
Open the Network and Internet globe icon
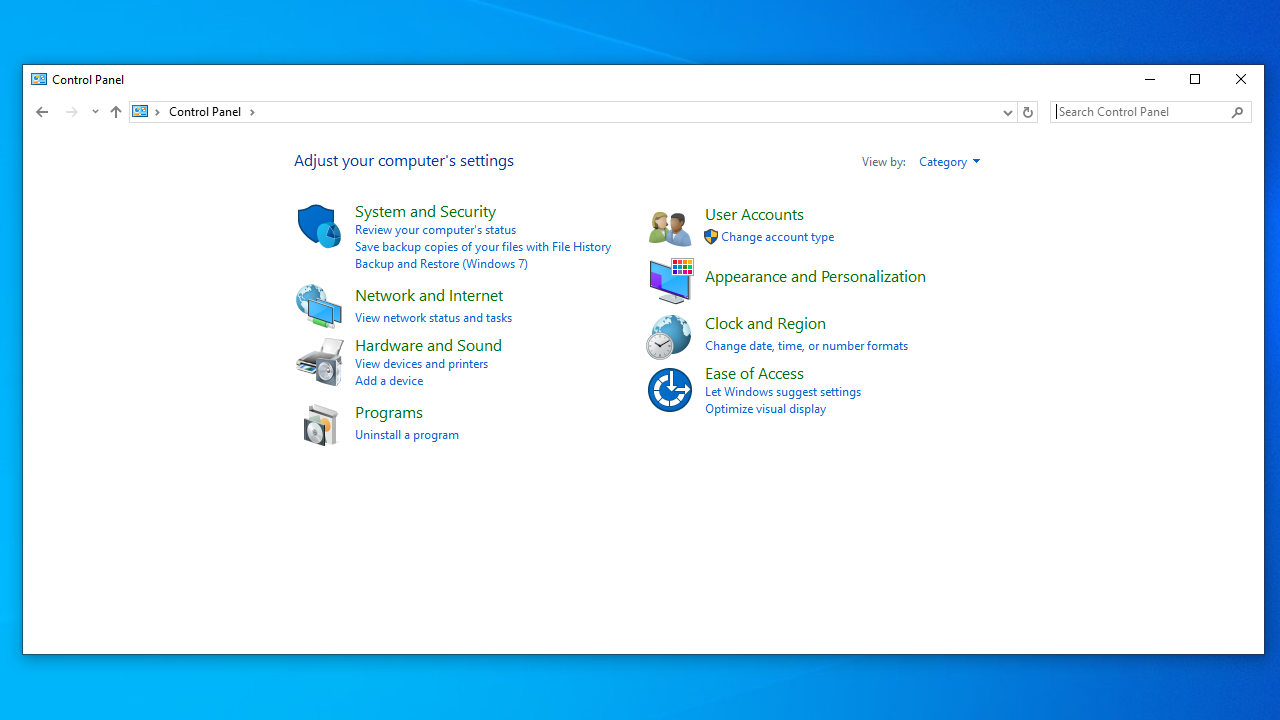tap(319, 306)
